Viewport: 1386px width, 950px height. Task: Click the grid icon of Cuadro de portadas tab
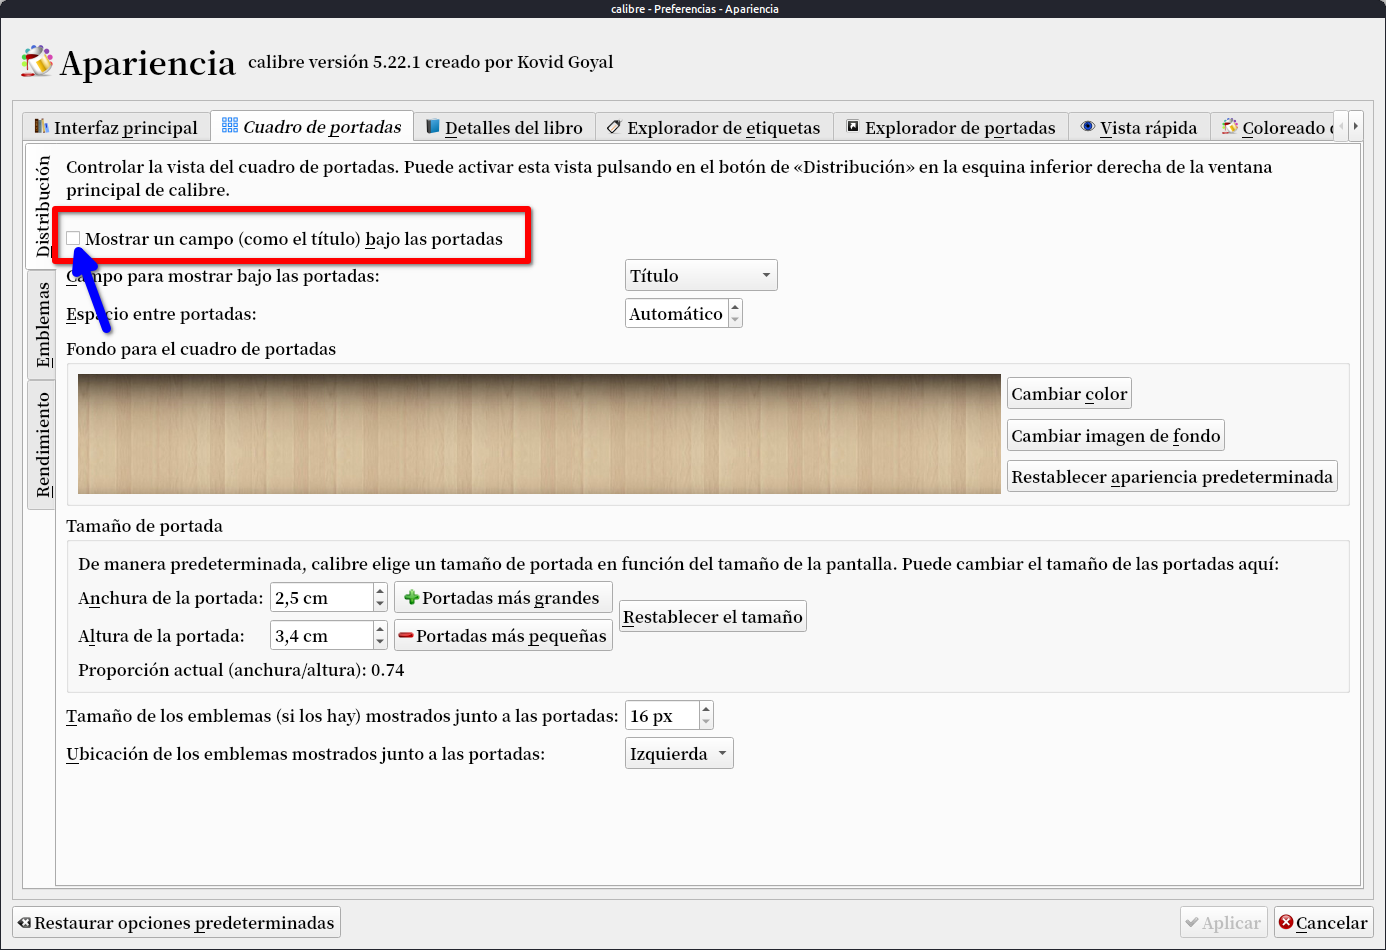tap(230, 125)
